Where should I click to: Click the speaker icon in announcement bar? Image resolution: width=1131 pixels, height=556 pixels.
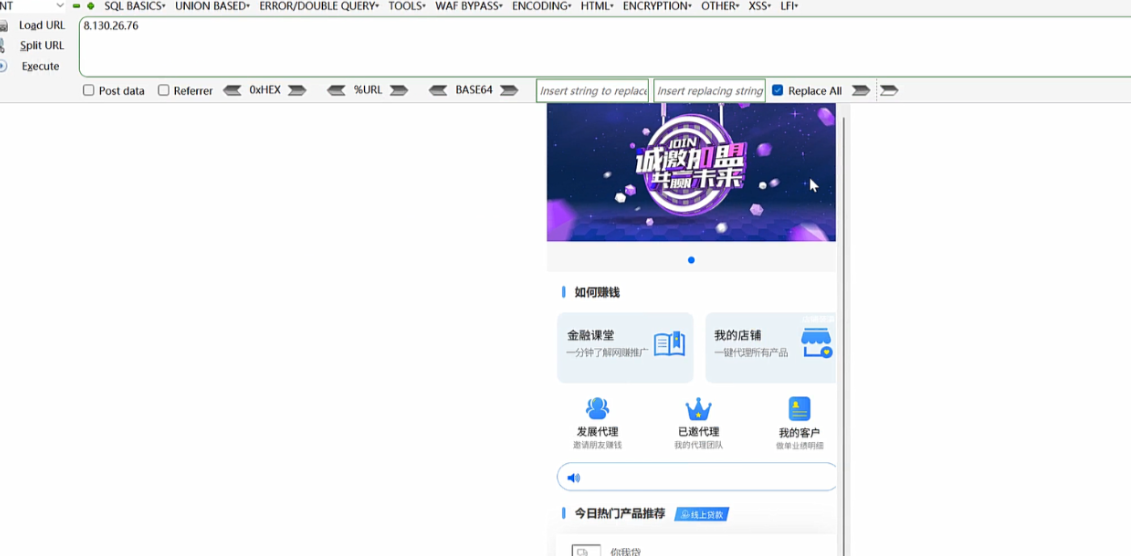click(x=573, y=477)
